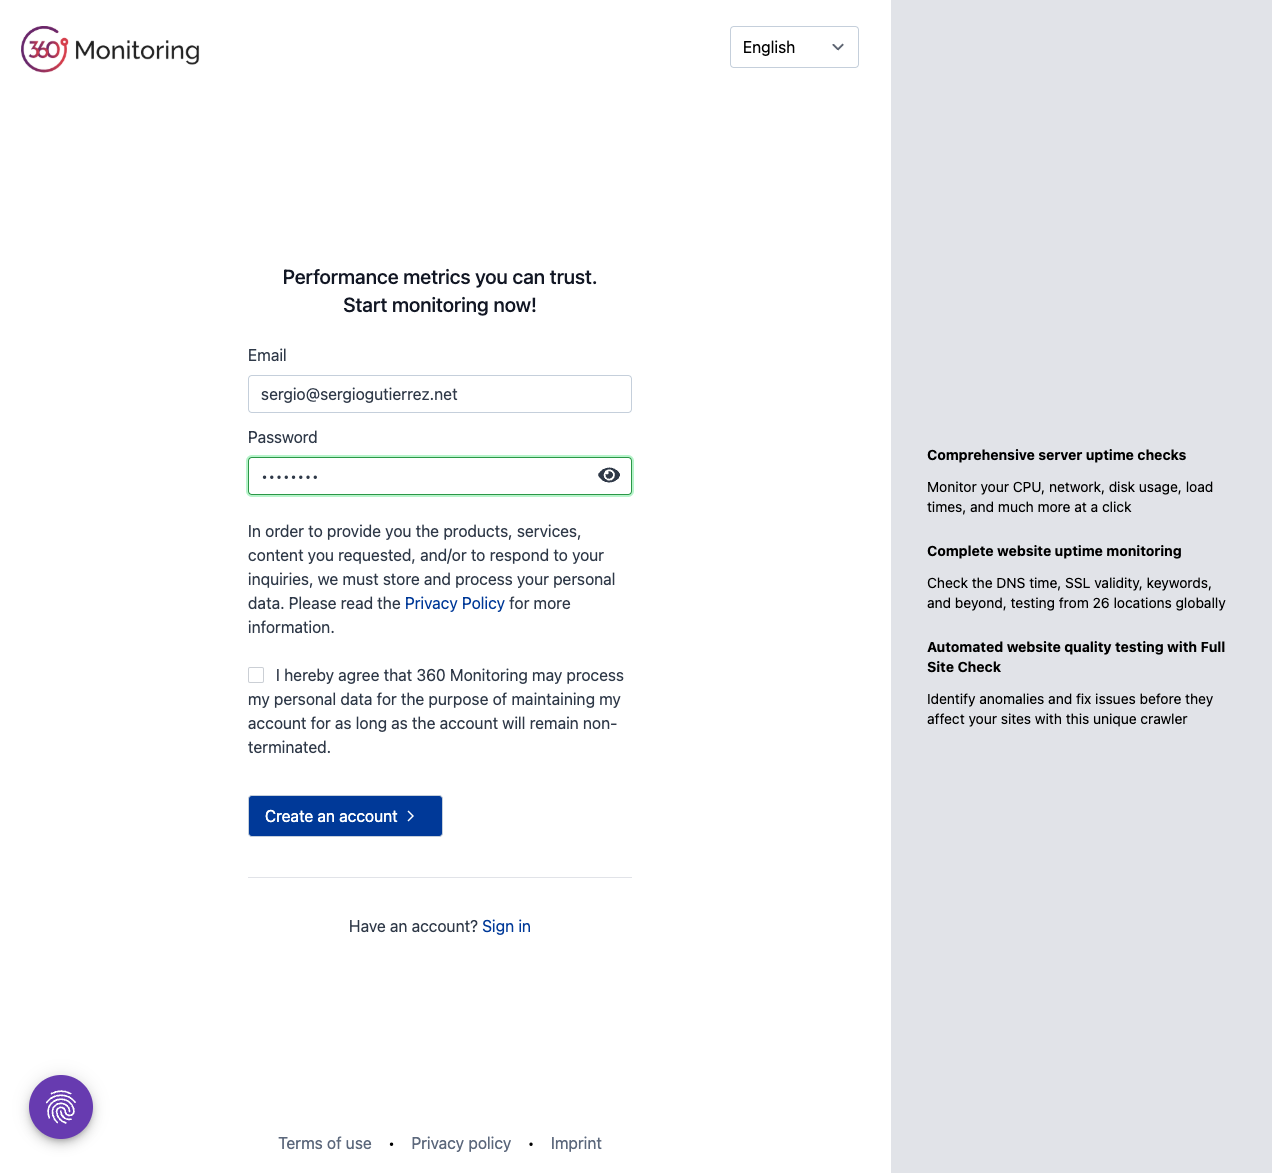Screen dimensions: 1272x1173
Task: Click the Email field label
Action: [x=267, y=355]
